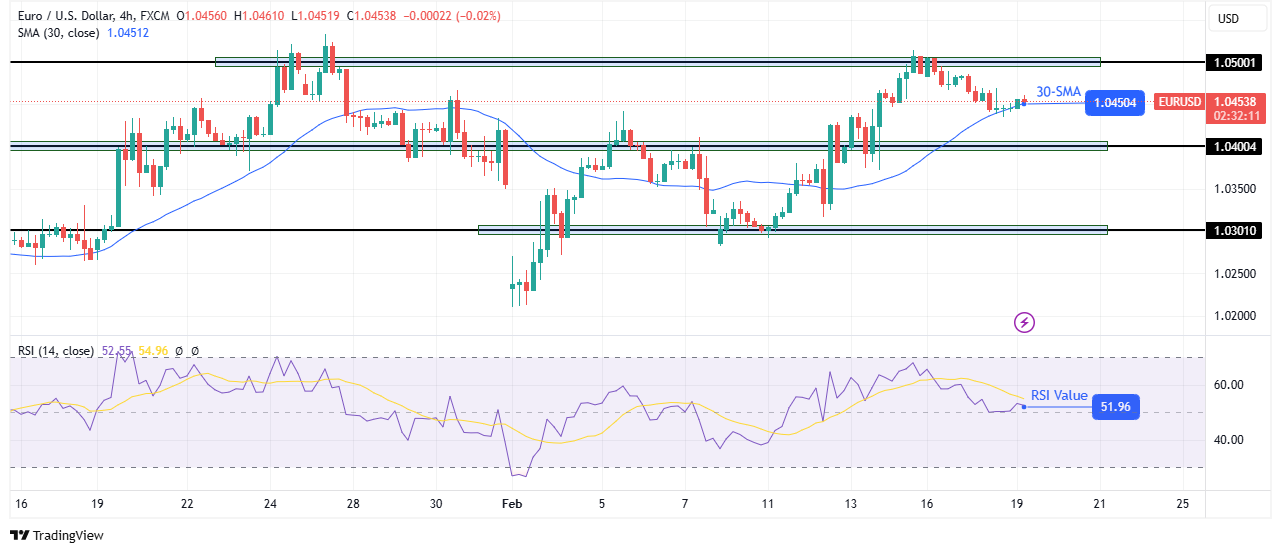Screen dimensions: 1281x553
Task: Click the 1.03500 price scale label
Action: [1236, 188]
